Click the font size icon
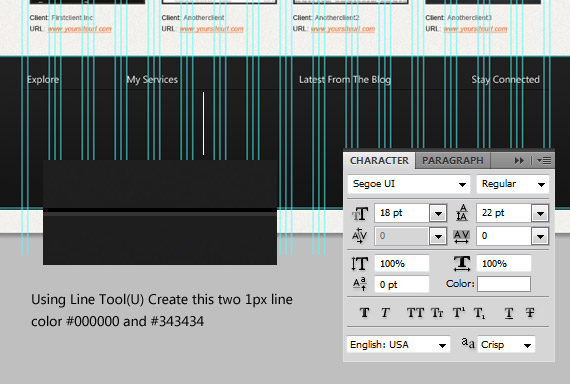Viewport: 570px width, 384px height. pos(360,213)
